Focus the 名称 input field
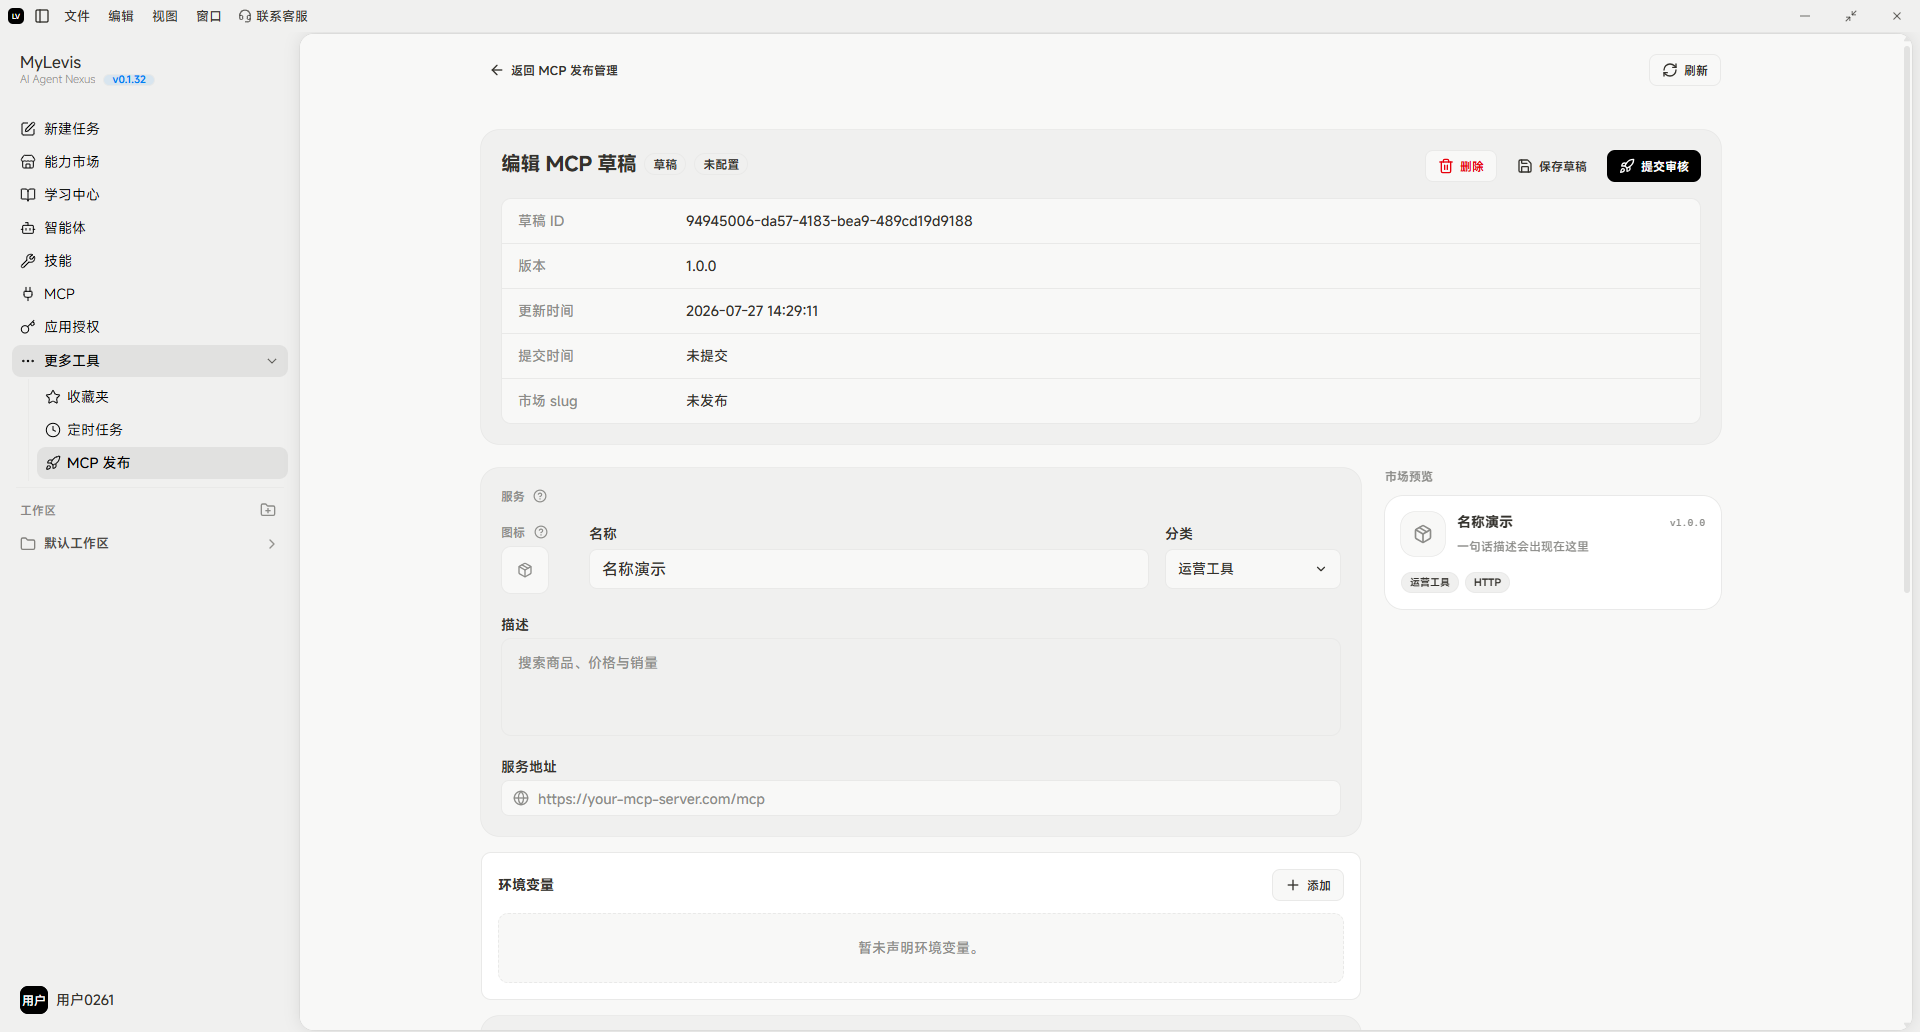 868,569
